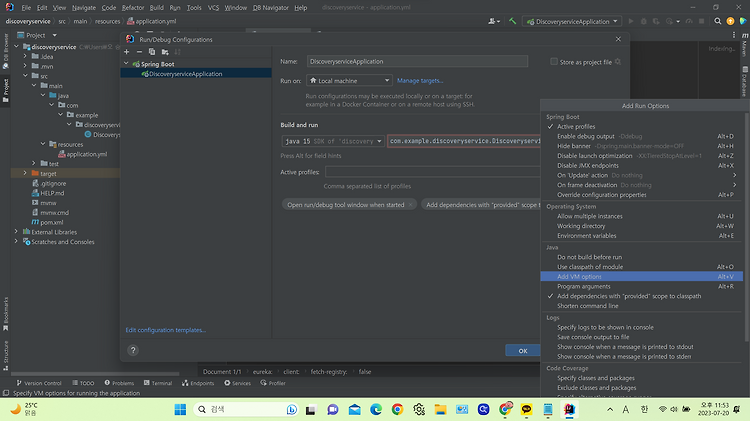Open the Terminal tool window
The height and width of the screenshot is (421, 750).
[158, 383]
